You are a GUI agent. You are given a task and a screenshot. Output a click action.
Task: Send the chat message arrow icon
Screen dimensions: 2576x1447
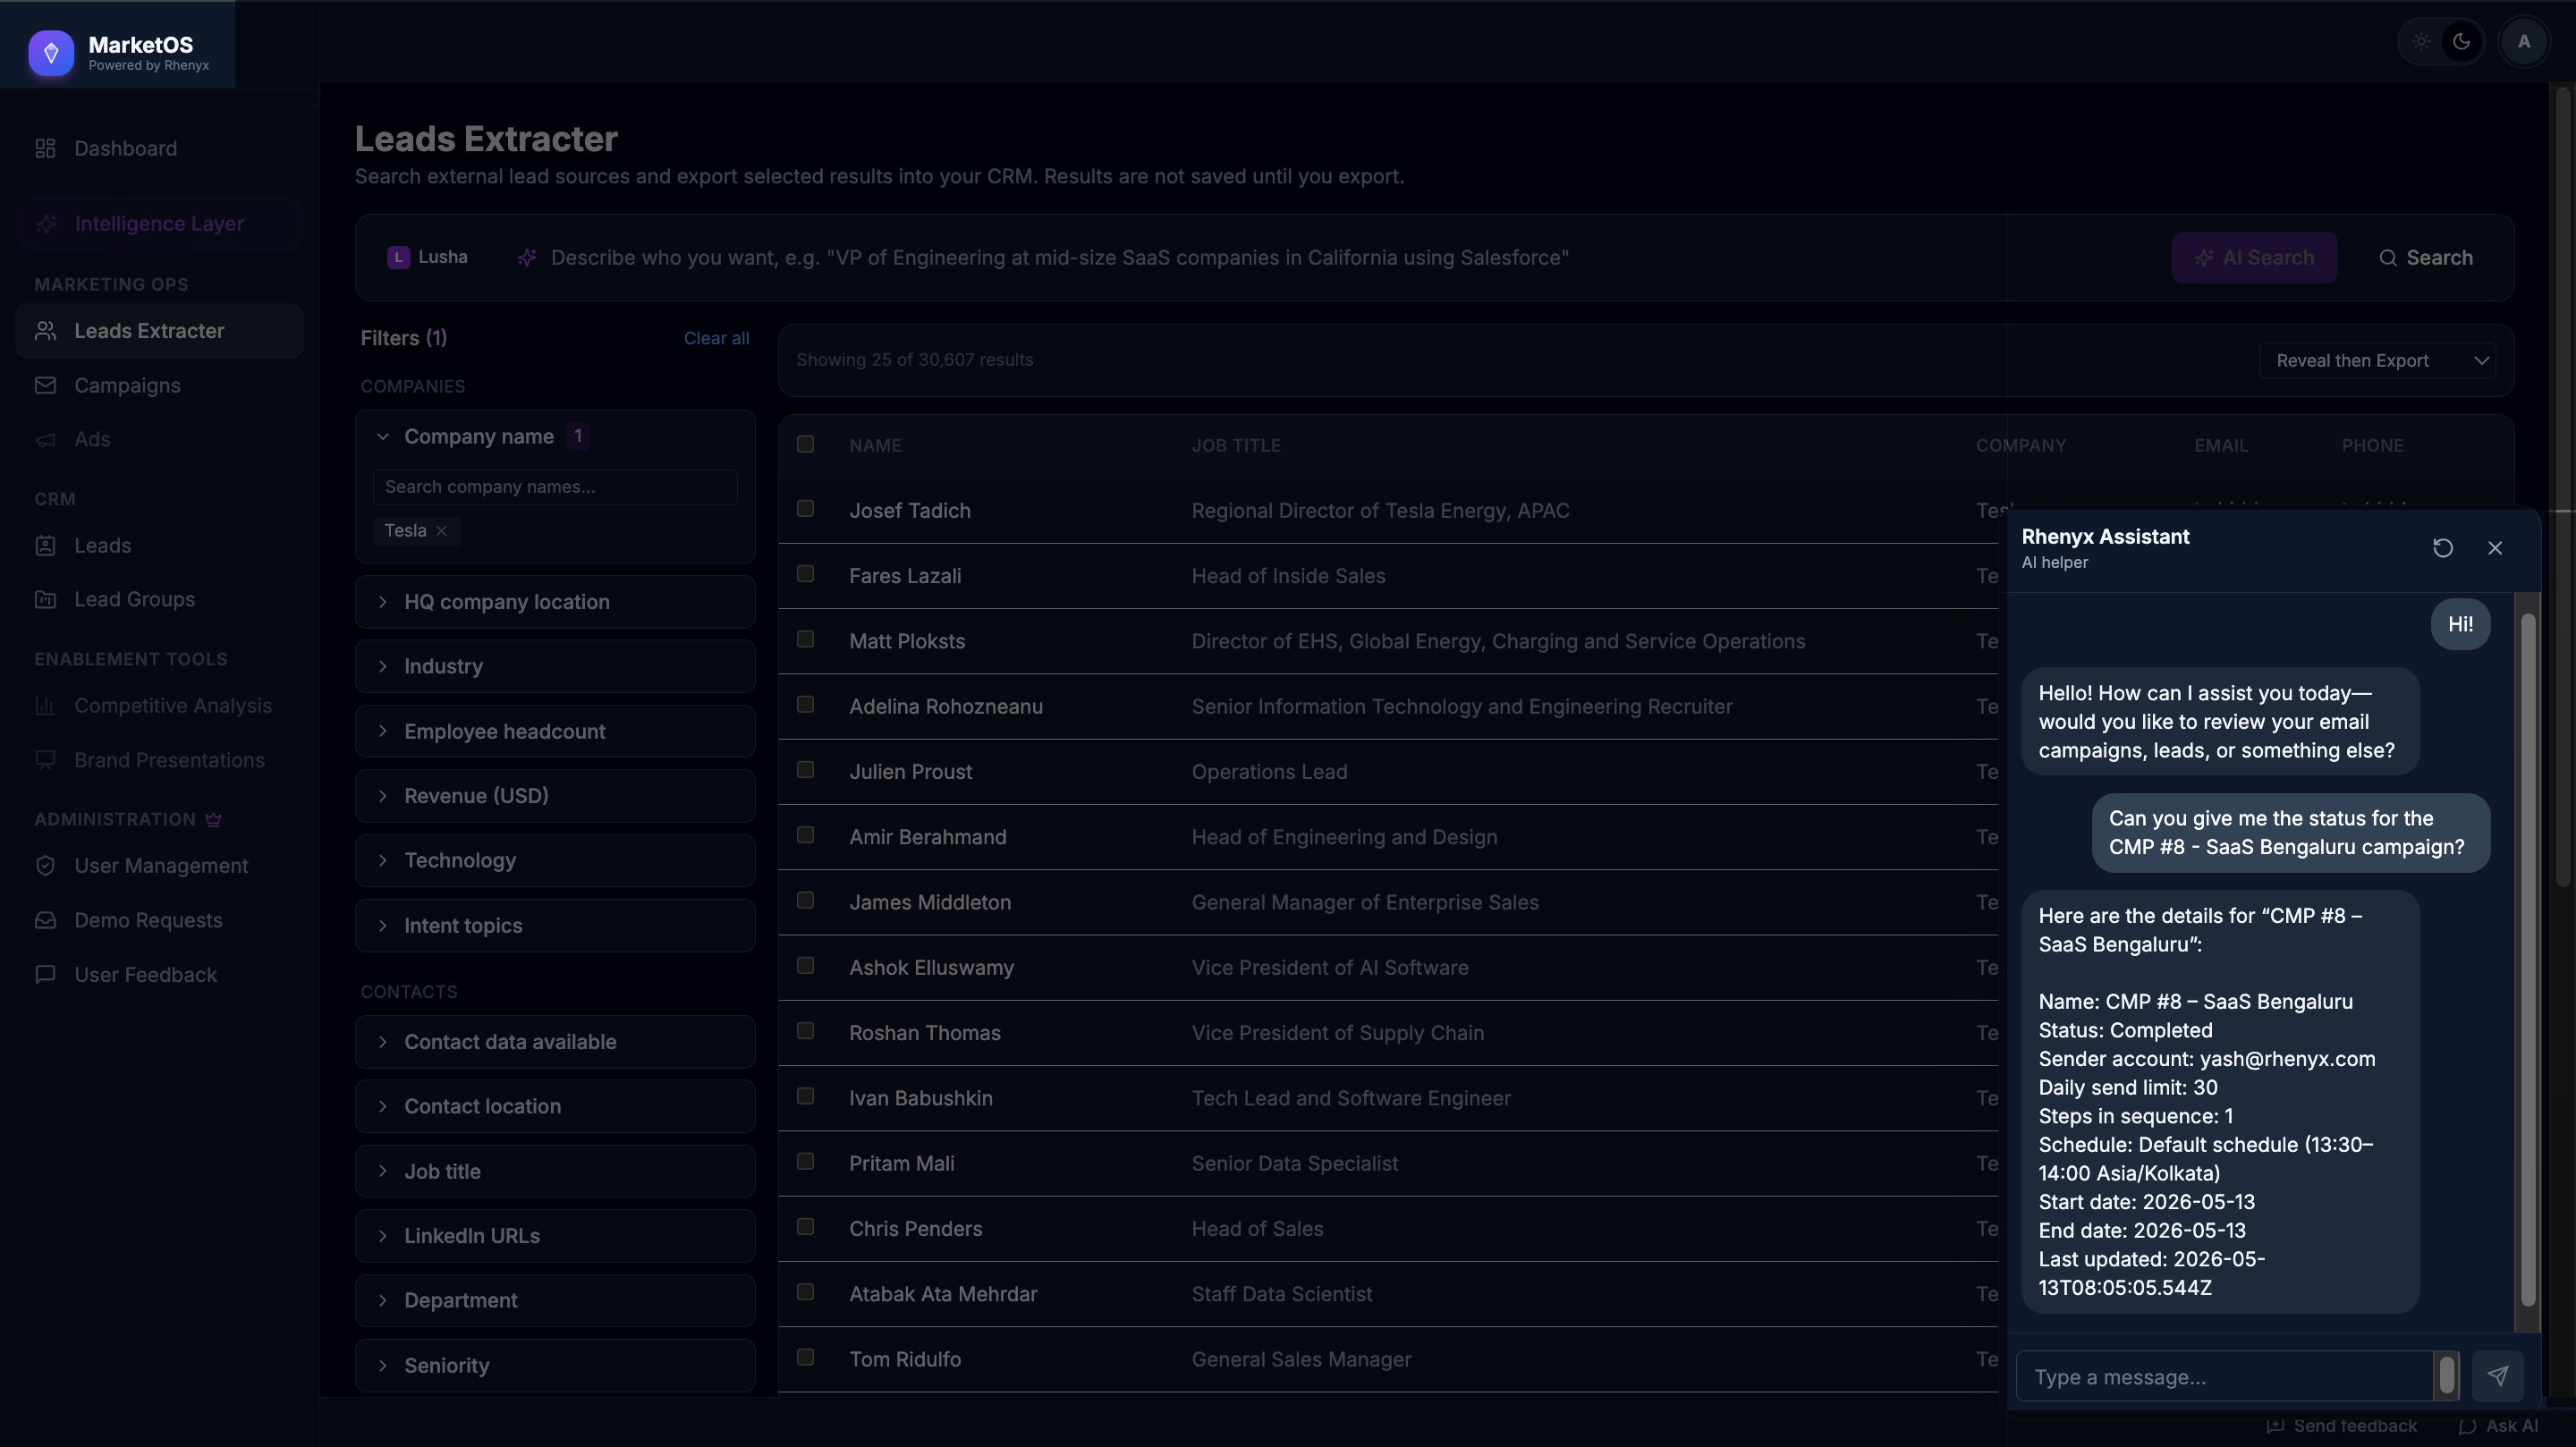click(x=2498, y=1376)
